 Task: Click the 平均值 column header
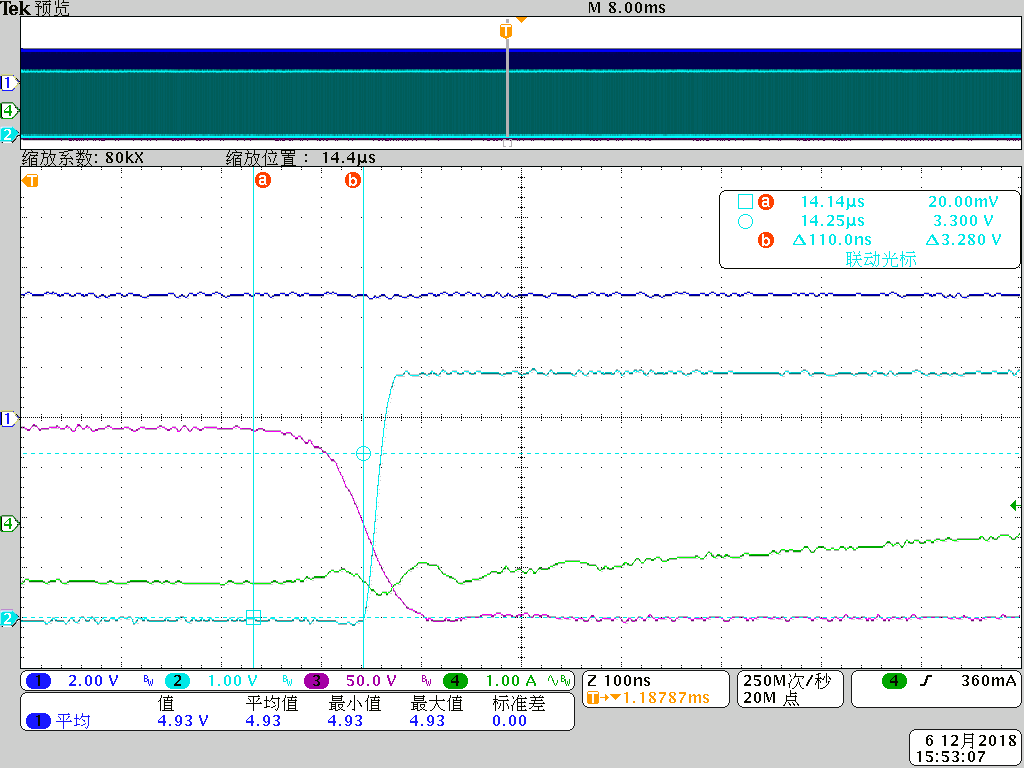pos(272,703)
